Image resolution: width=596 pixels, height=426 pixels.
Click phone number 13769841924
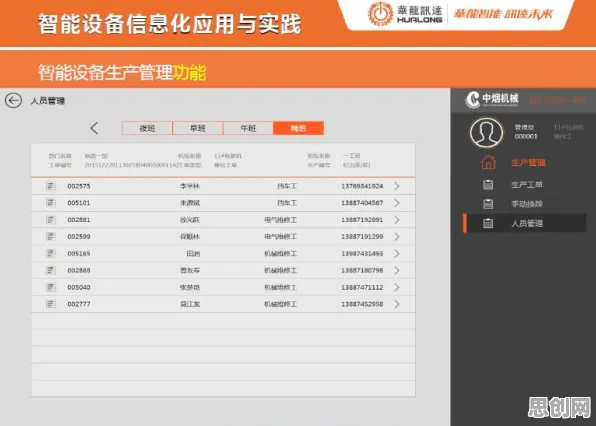pos(362,186)
